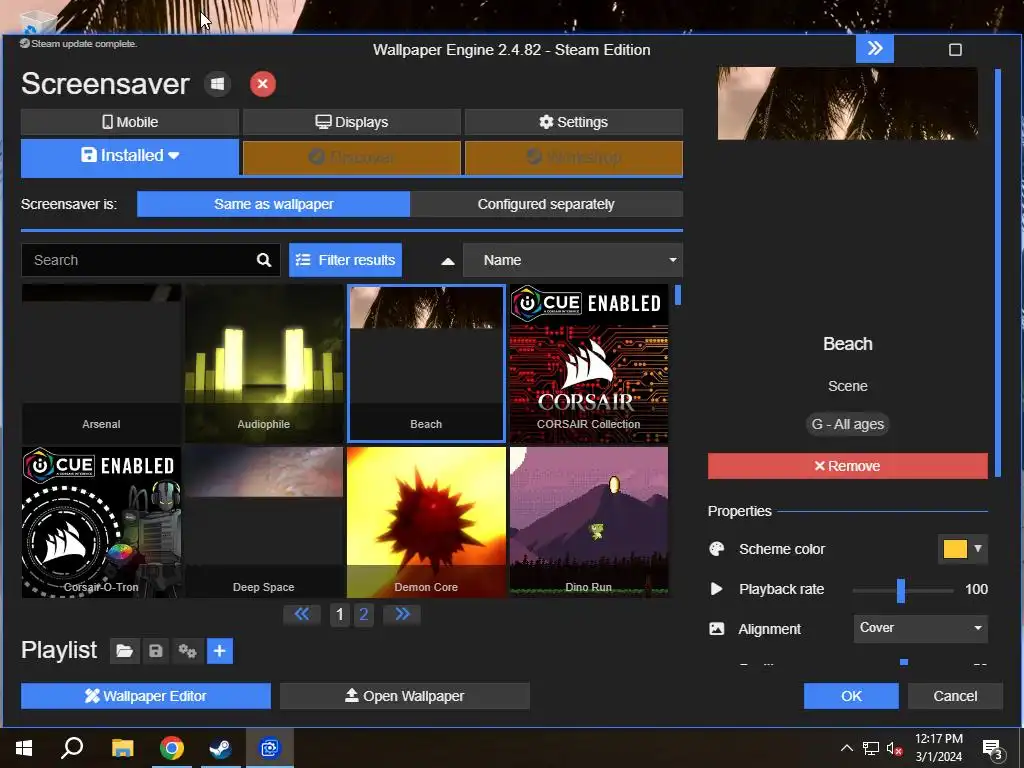
Task: Click the magnifying glass search icon
Action: pyautogui.click(x=264, y=260)
